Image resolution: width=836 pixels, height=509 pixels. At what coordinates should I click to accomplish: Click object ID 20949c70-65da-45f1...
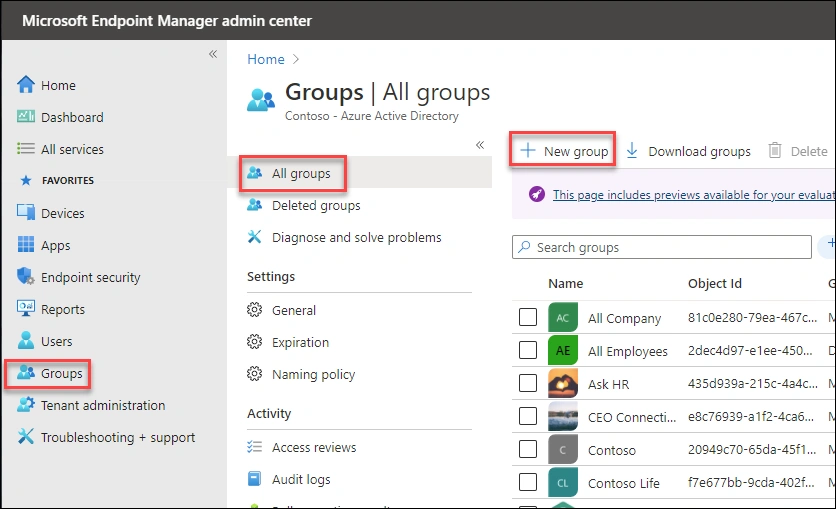752,449
